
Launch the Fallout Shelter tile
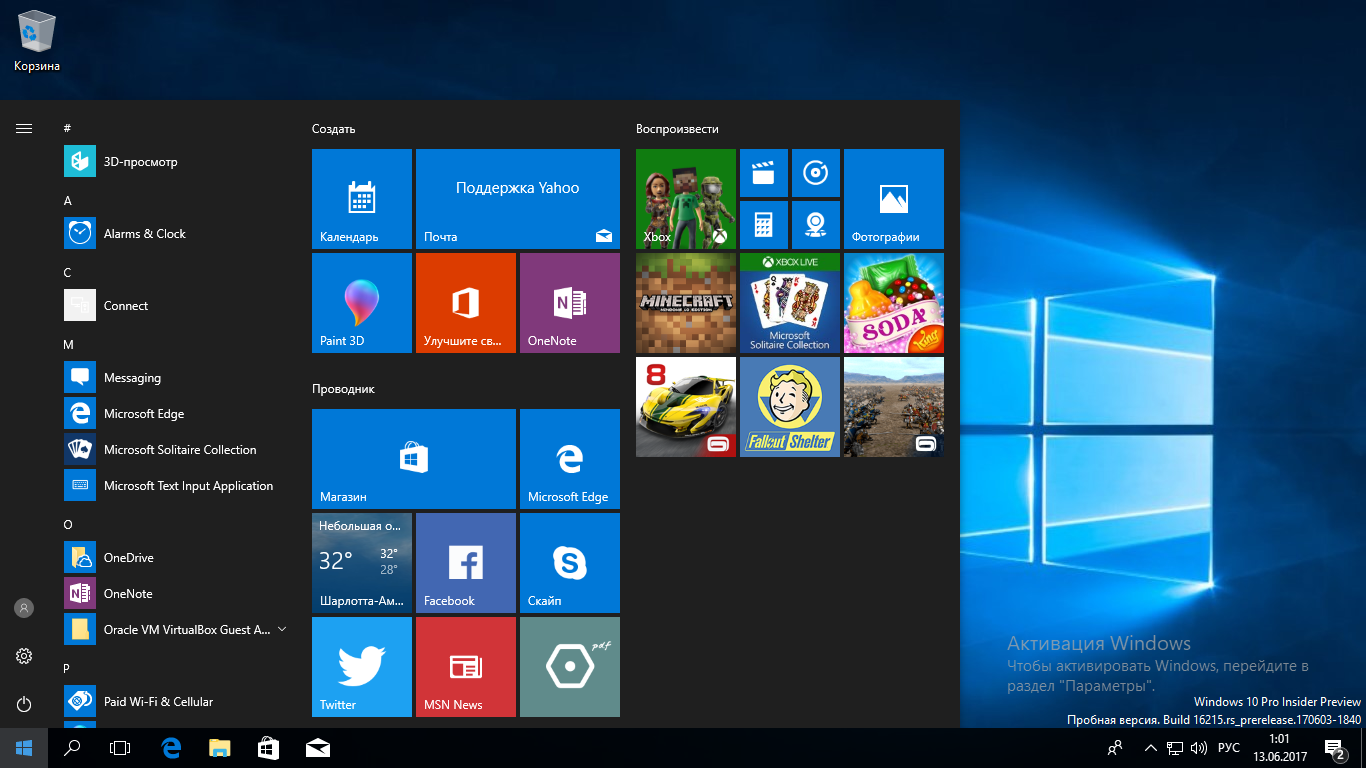point(790,407)
